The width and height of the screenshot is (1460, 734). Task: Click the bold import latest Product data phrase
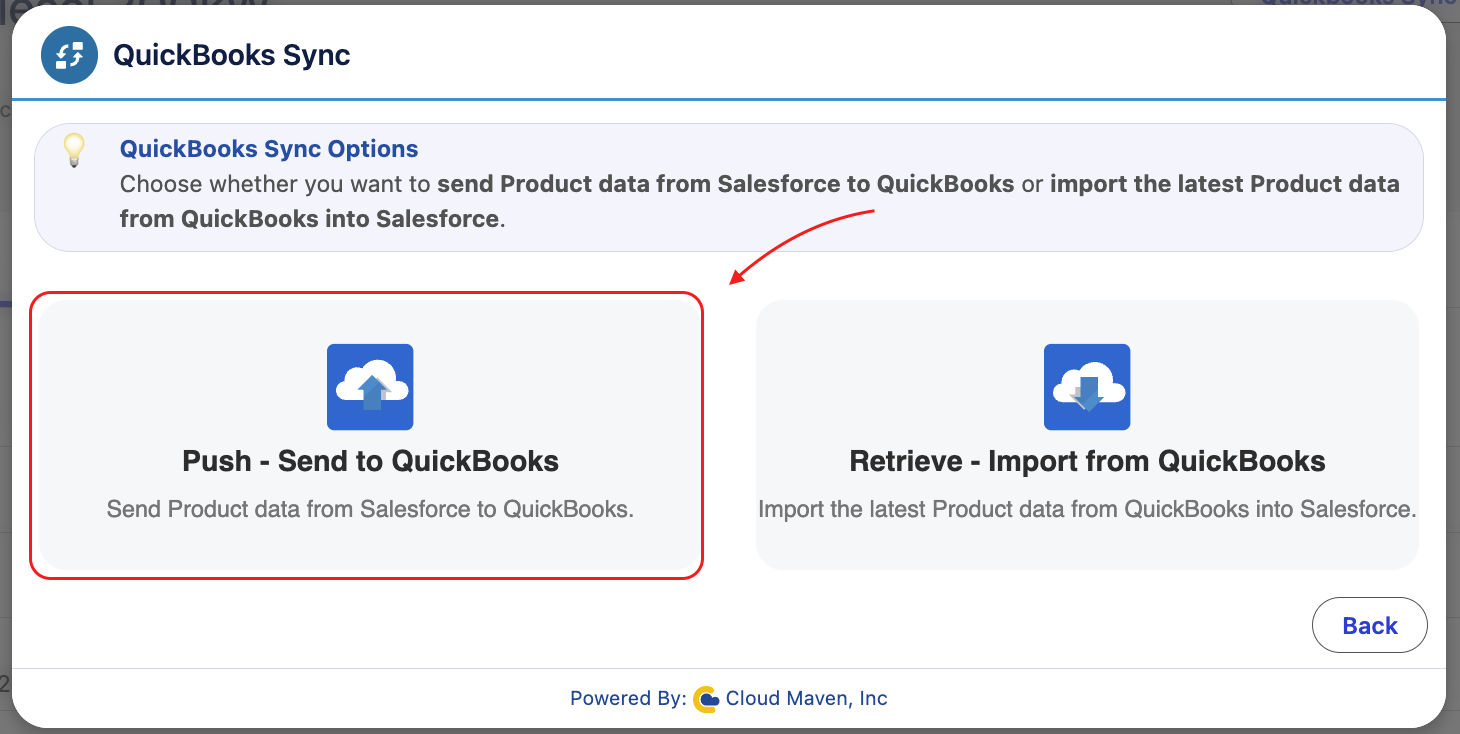pos(760,201)
